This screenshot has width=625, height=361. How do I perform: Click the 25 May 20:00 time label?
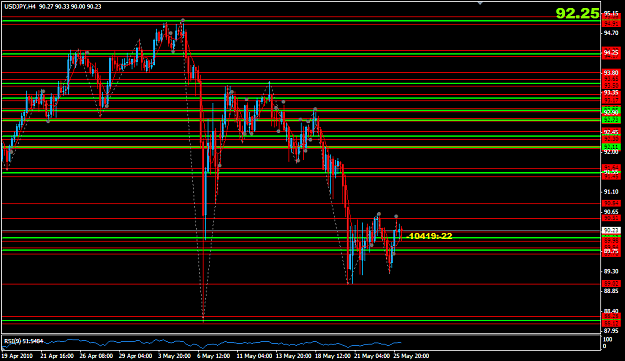click(x=411, y=356)
